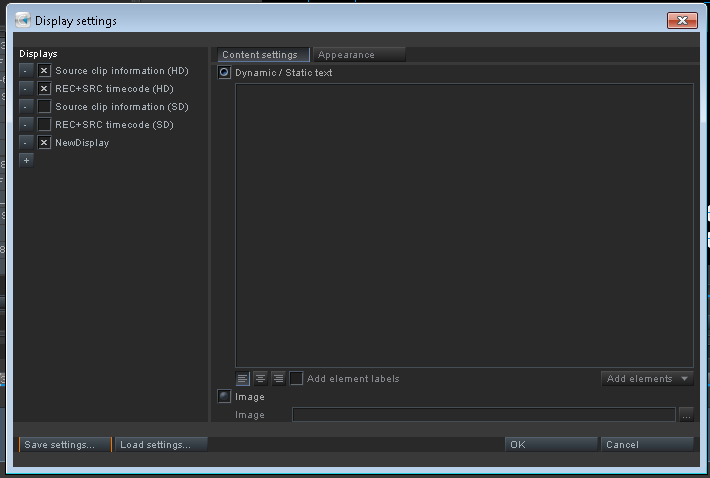
Task: Align text right
Action: (x=278, y=378)
